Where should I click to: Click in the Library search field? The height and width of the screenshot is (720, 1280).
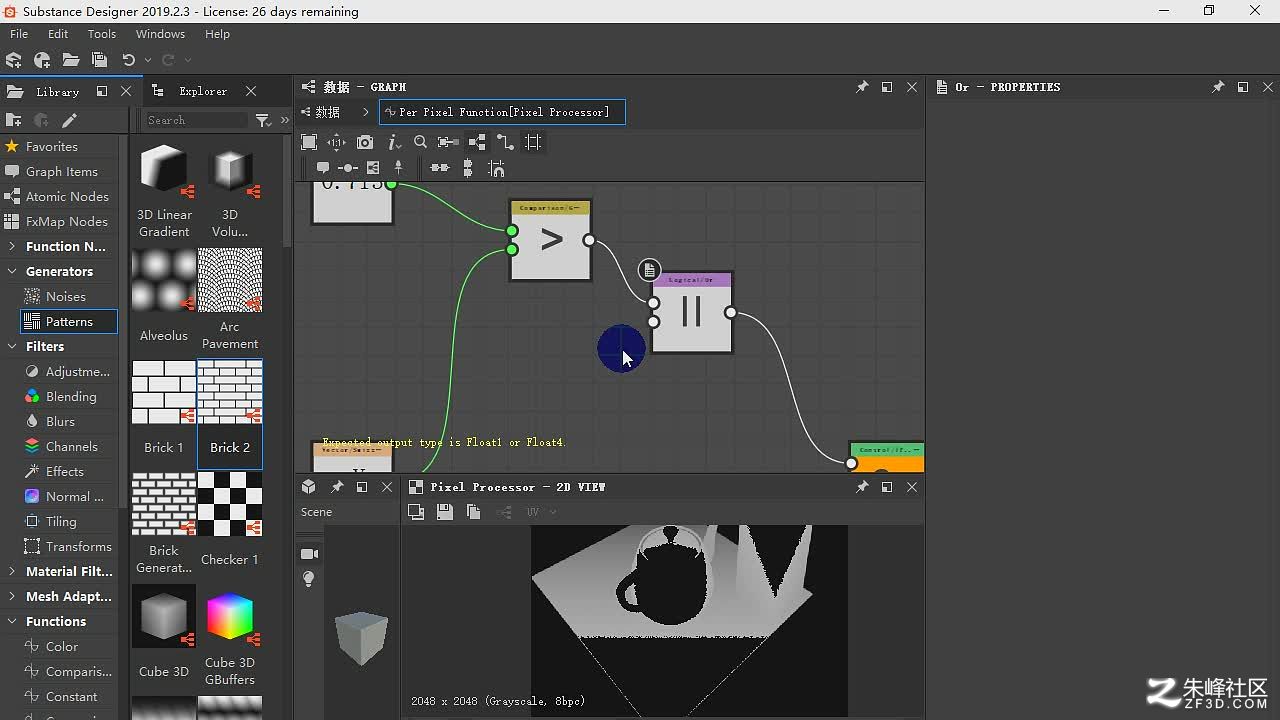196,120
